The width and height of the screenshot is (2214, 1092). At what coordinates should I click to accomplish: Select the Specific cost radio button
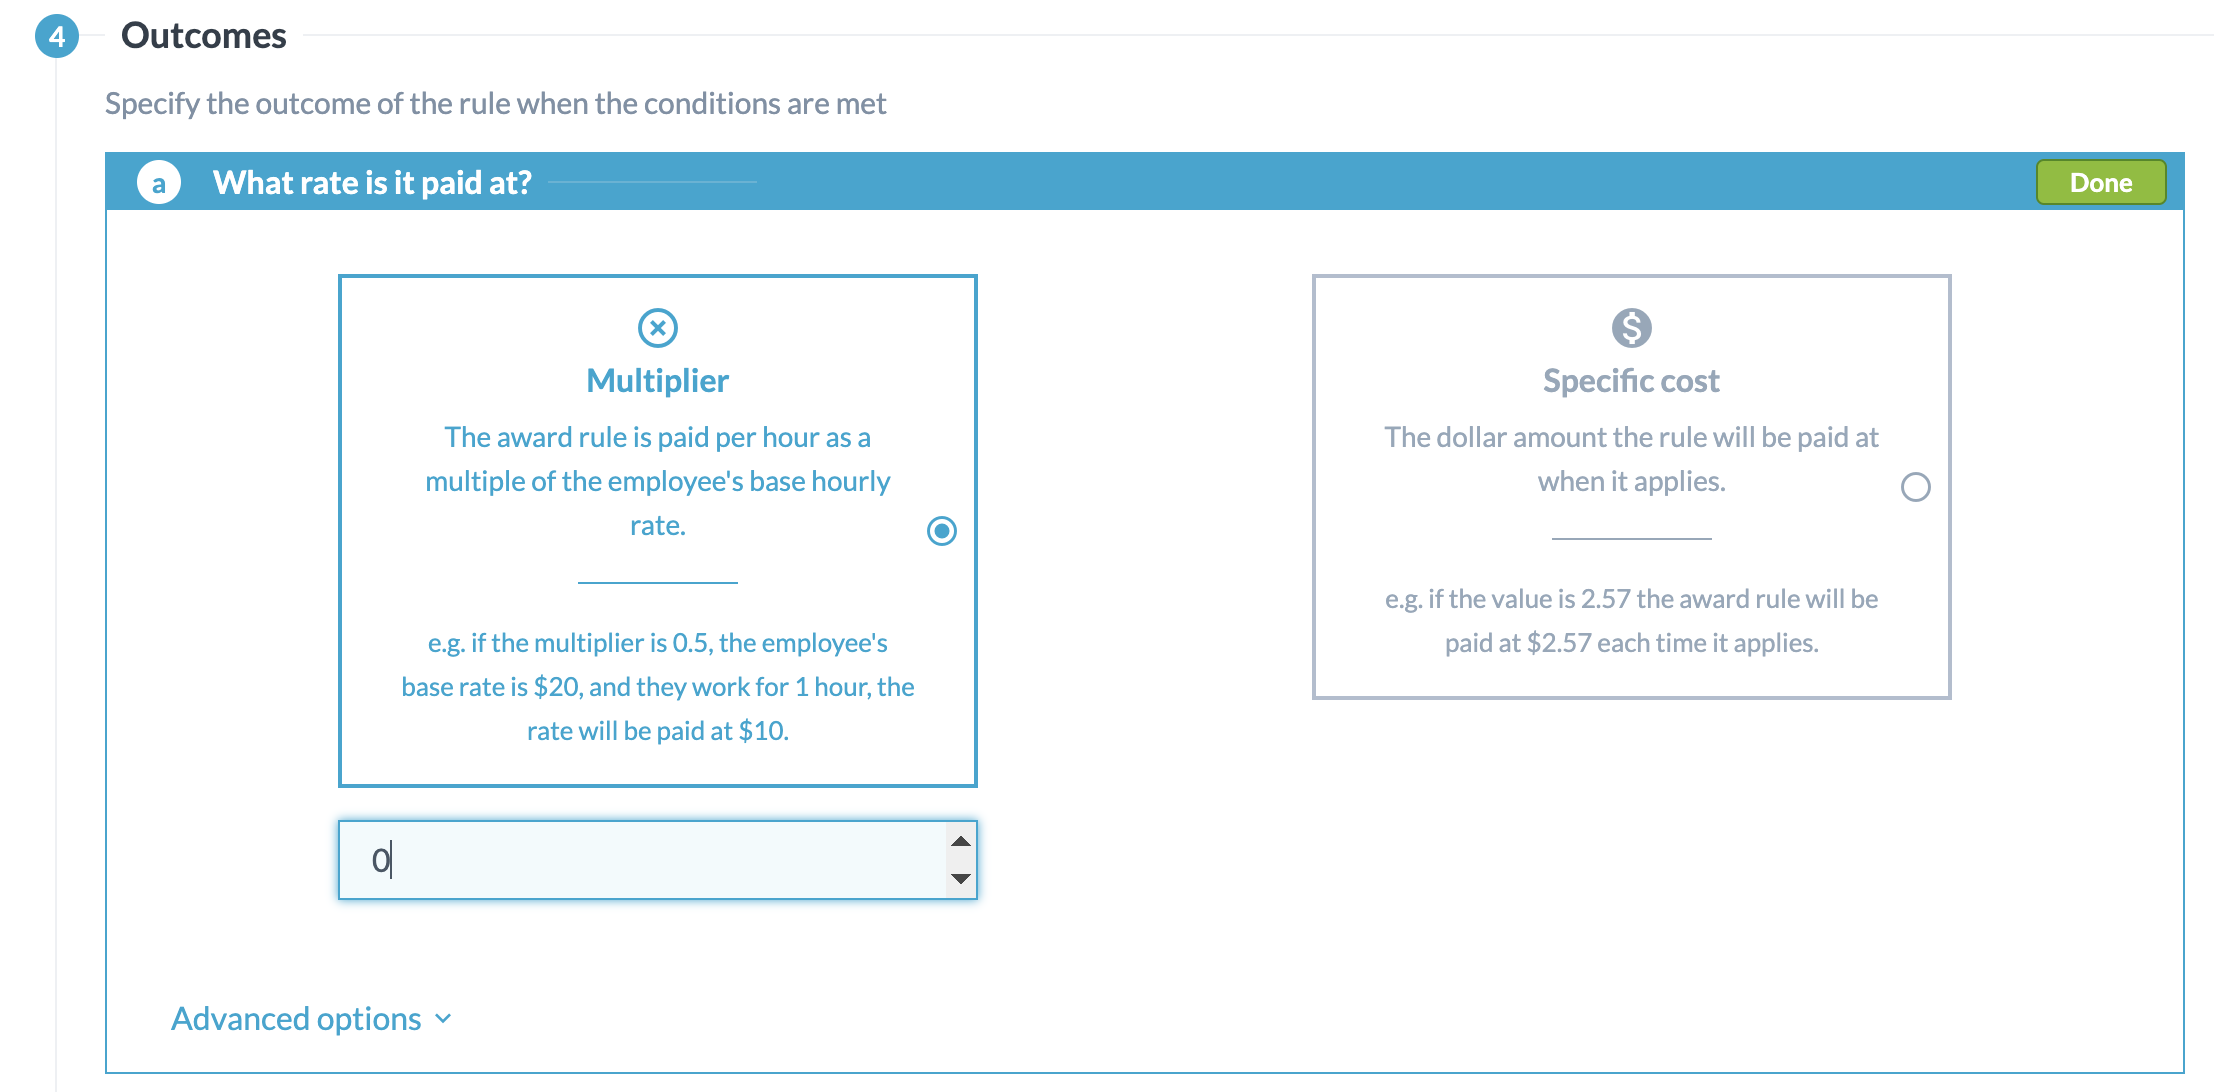coord(1915,487)
